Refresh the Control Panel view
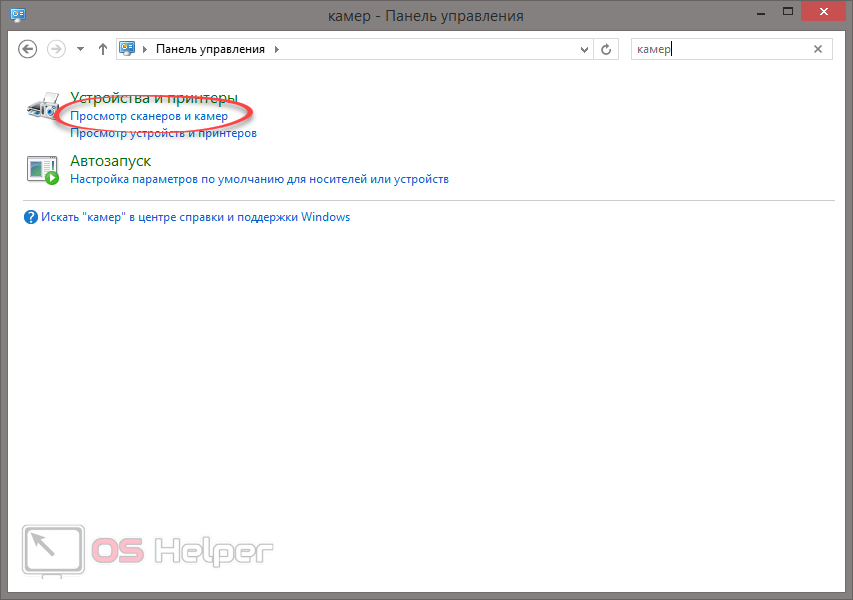 pyautogui.click(x=606, y=50)
